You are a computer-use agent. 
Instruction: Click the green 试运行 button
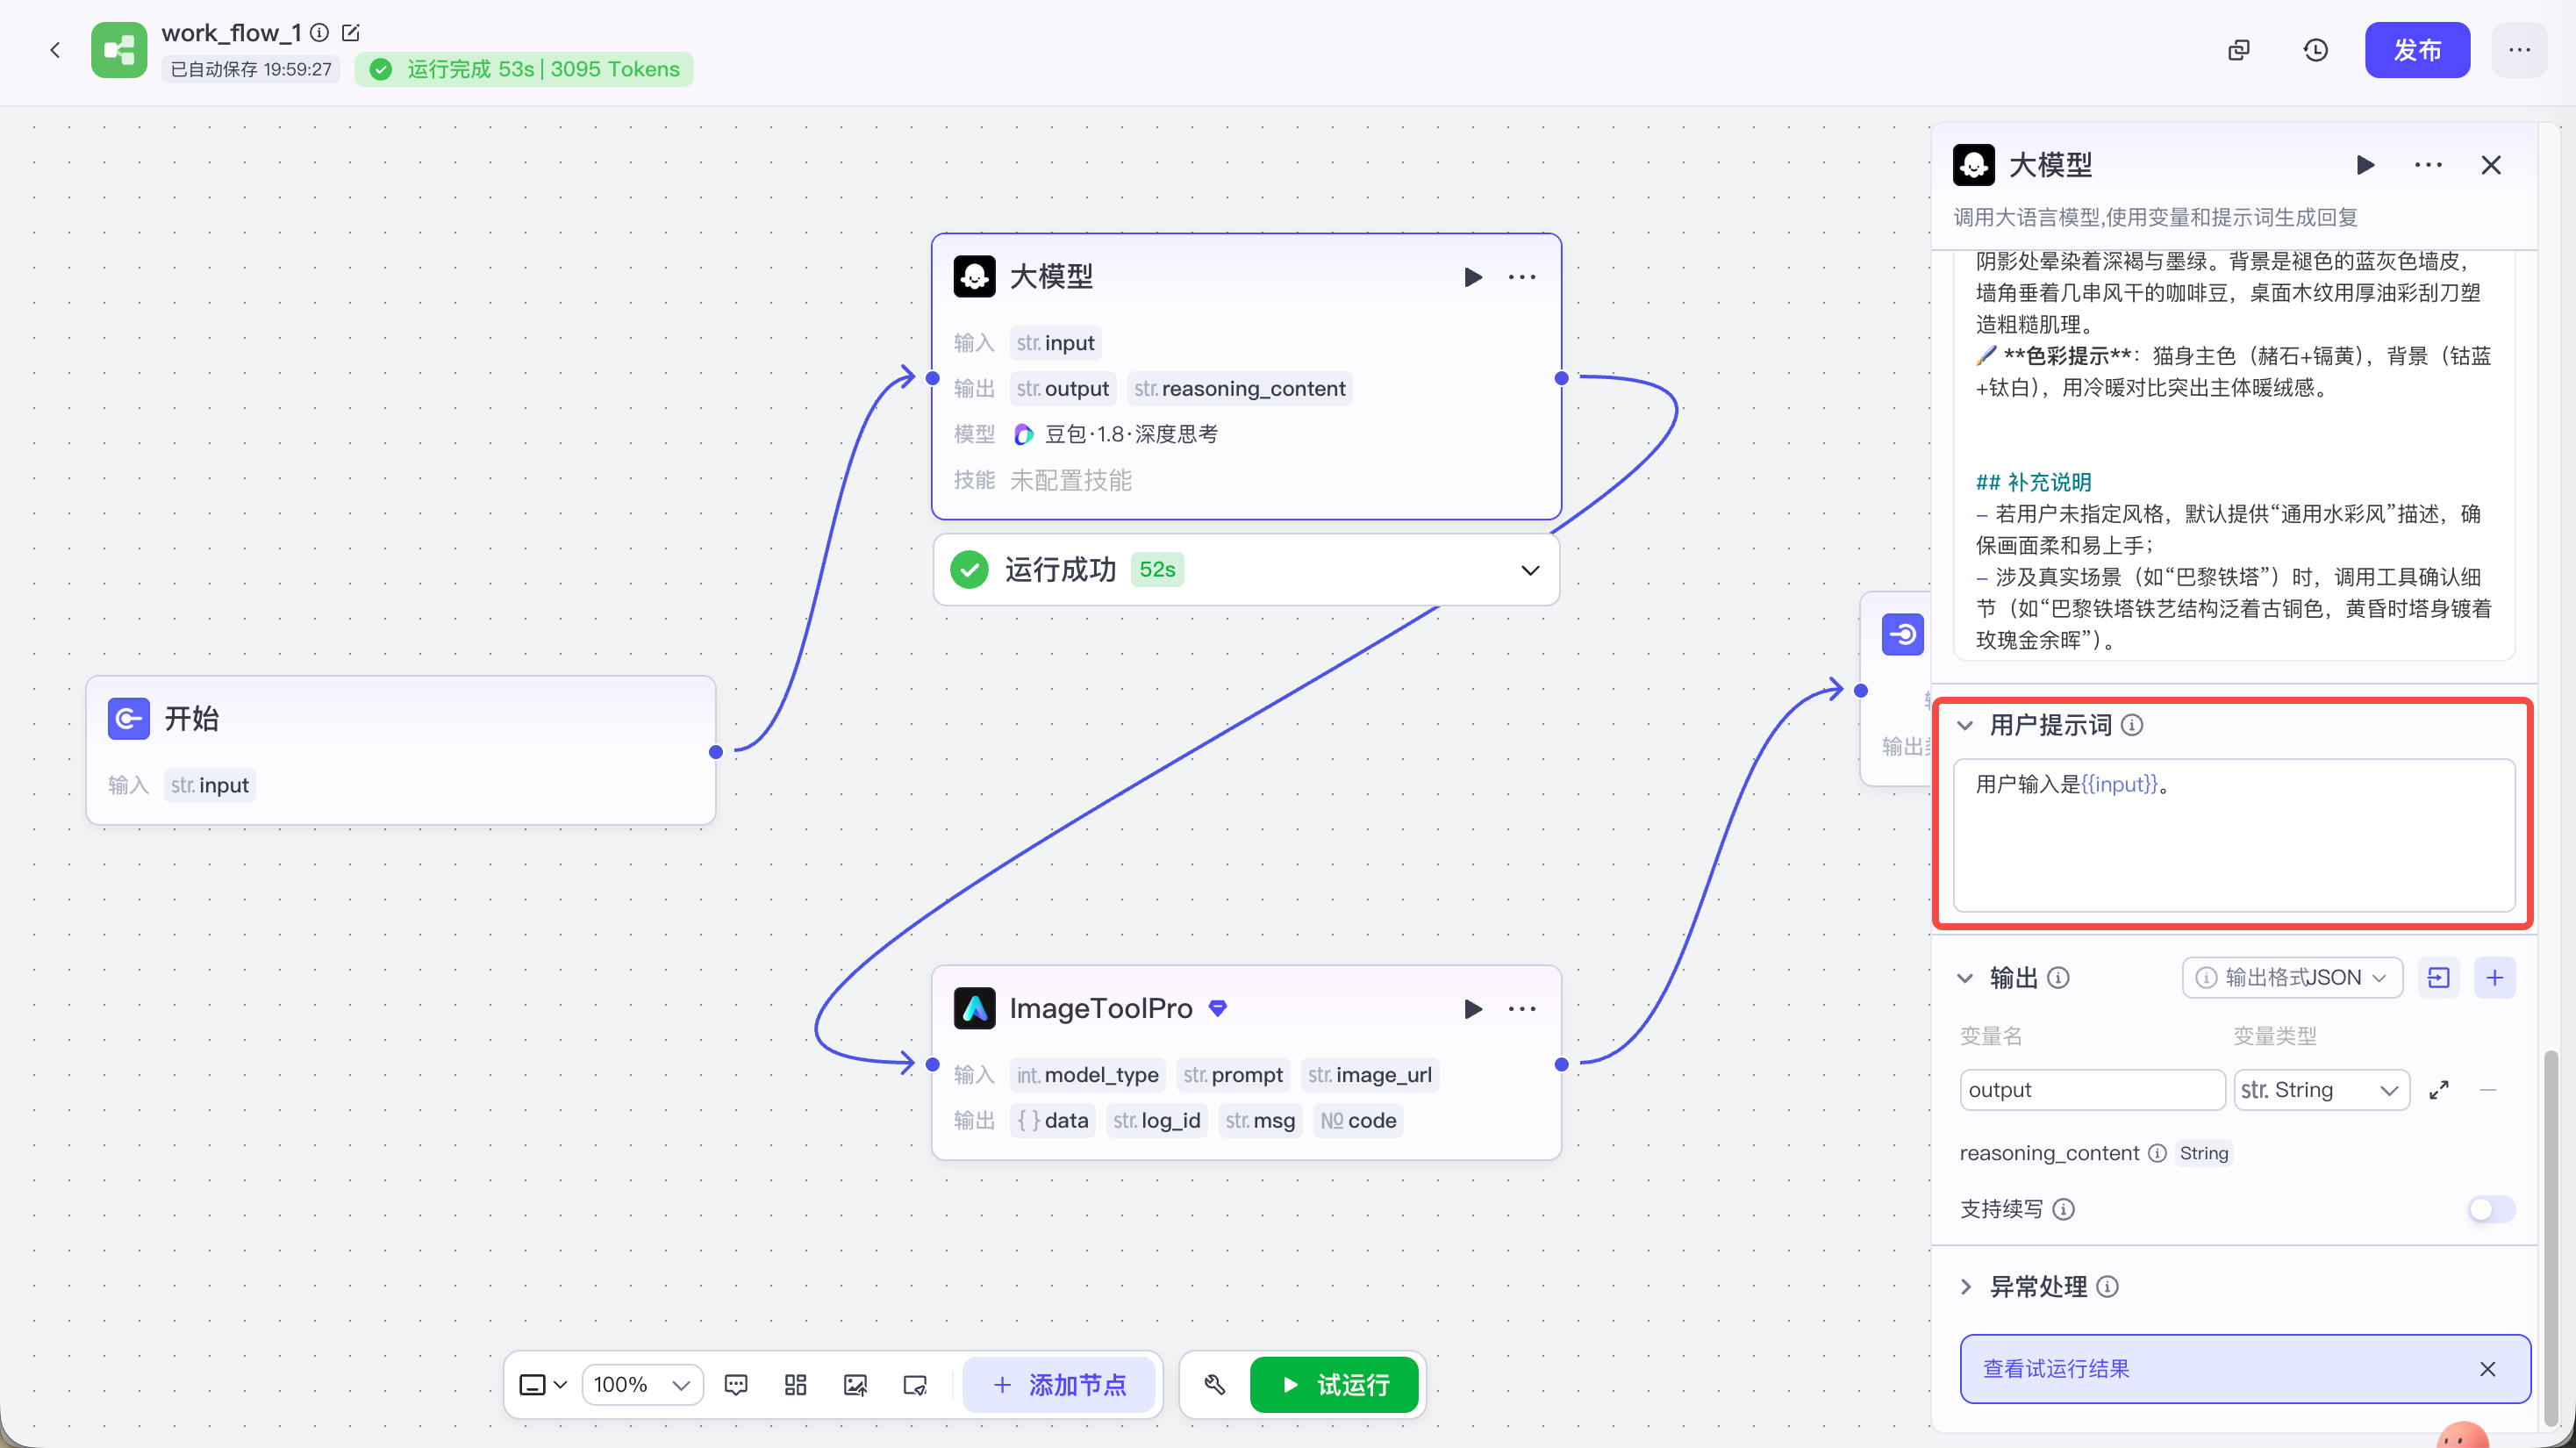click(1334, 1385)
